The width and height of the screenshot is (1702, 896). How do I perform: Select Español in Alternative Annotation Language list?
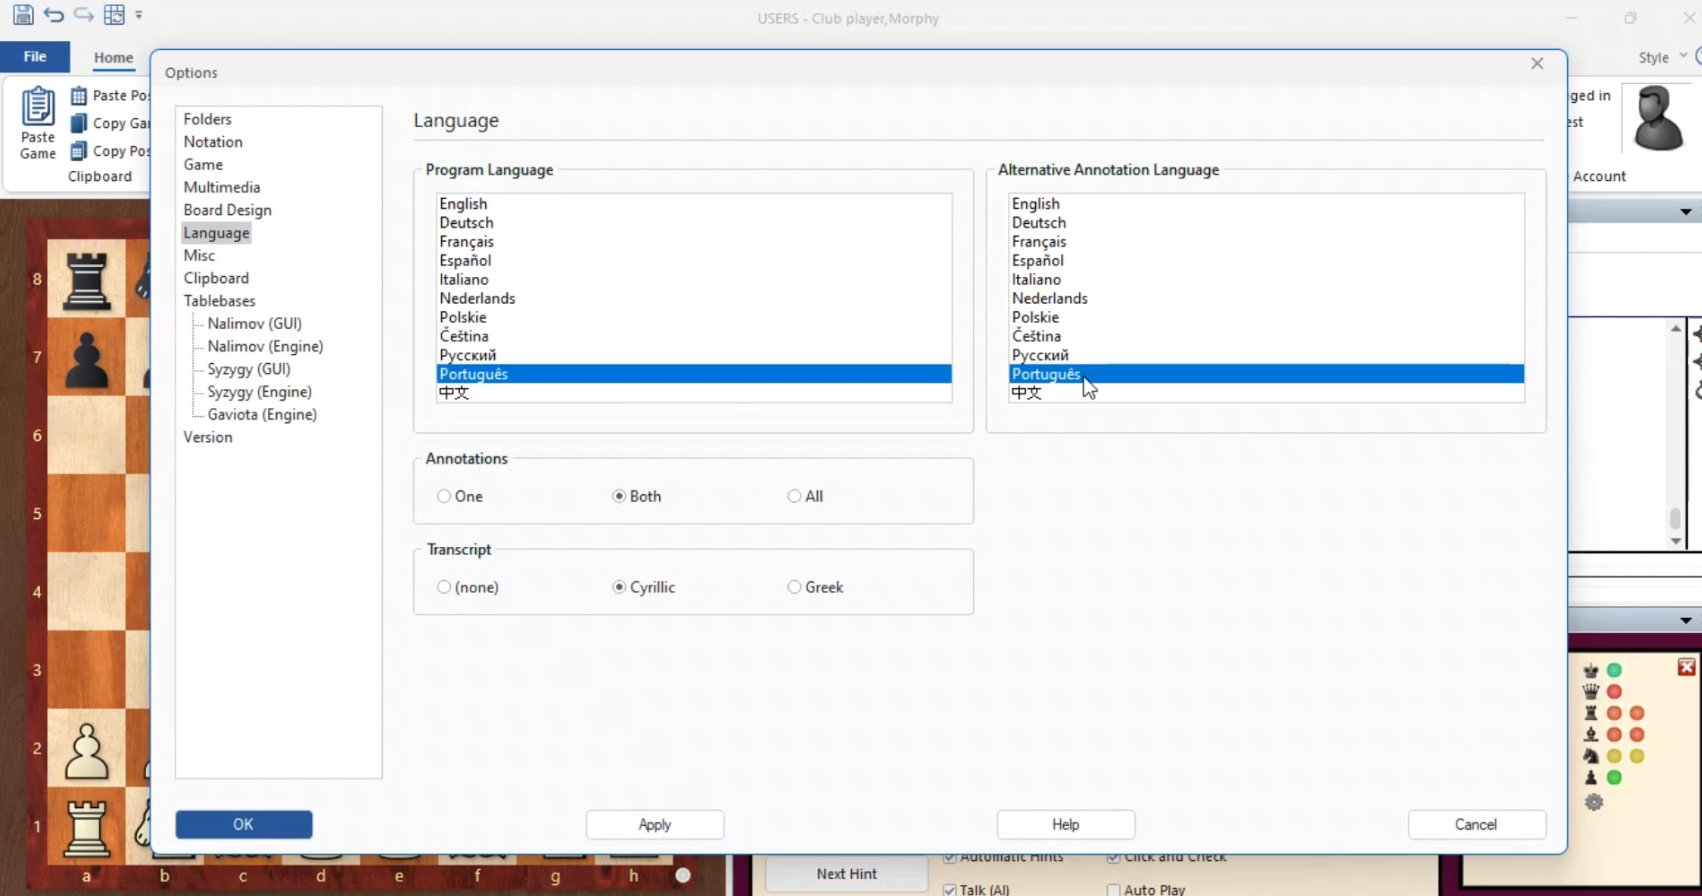click(1266, 261)
